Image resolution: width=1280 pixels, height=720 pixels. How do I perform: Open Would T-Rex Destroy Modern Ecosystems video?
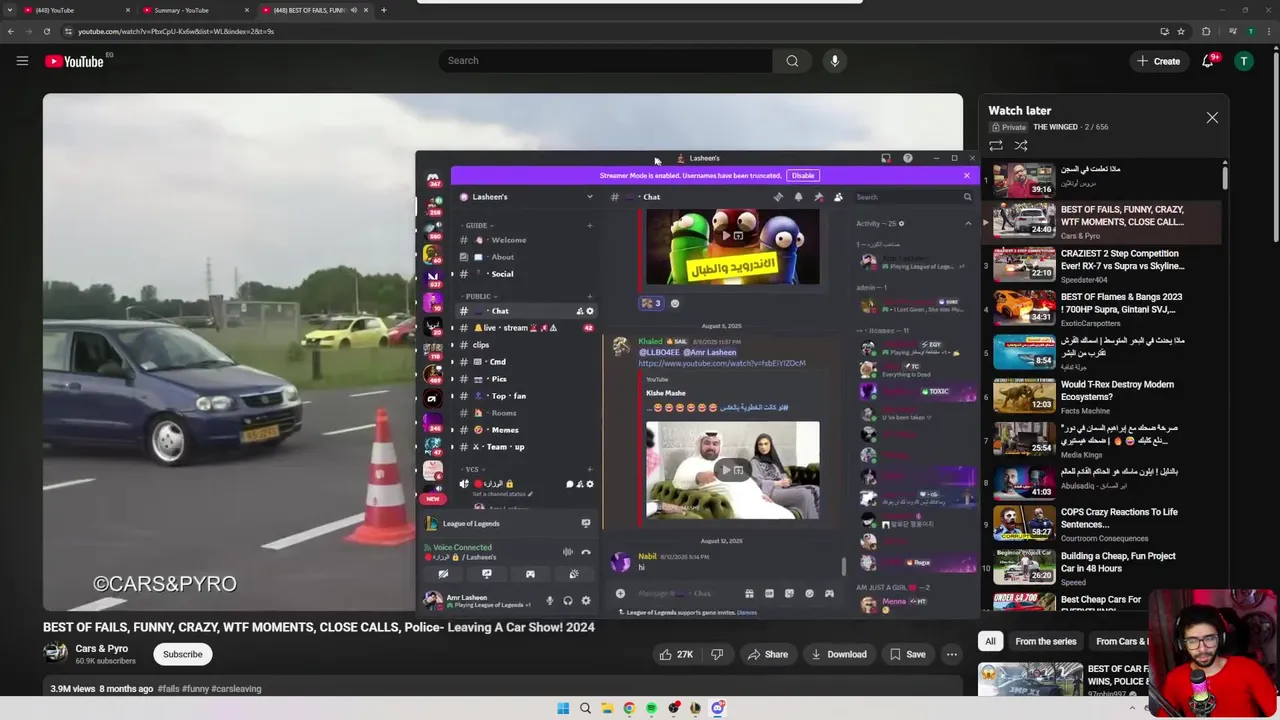[1100, 395]
